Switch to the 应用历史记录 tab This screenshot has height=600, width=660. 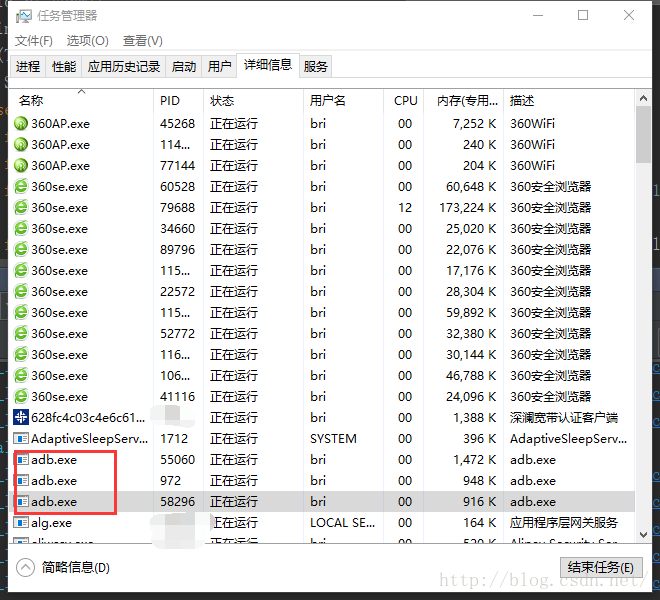[124, 67]
